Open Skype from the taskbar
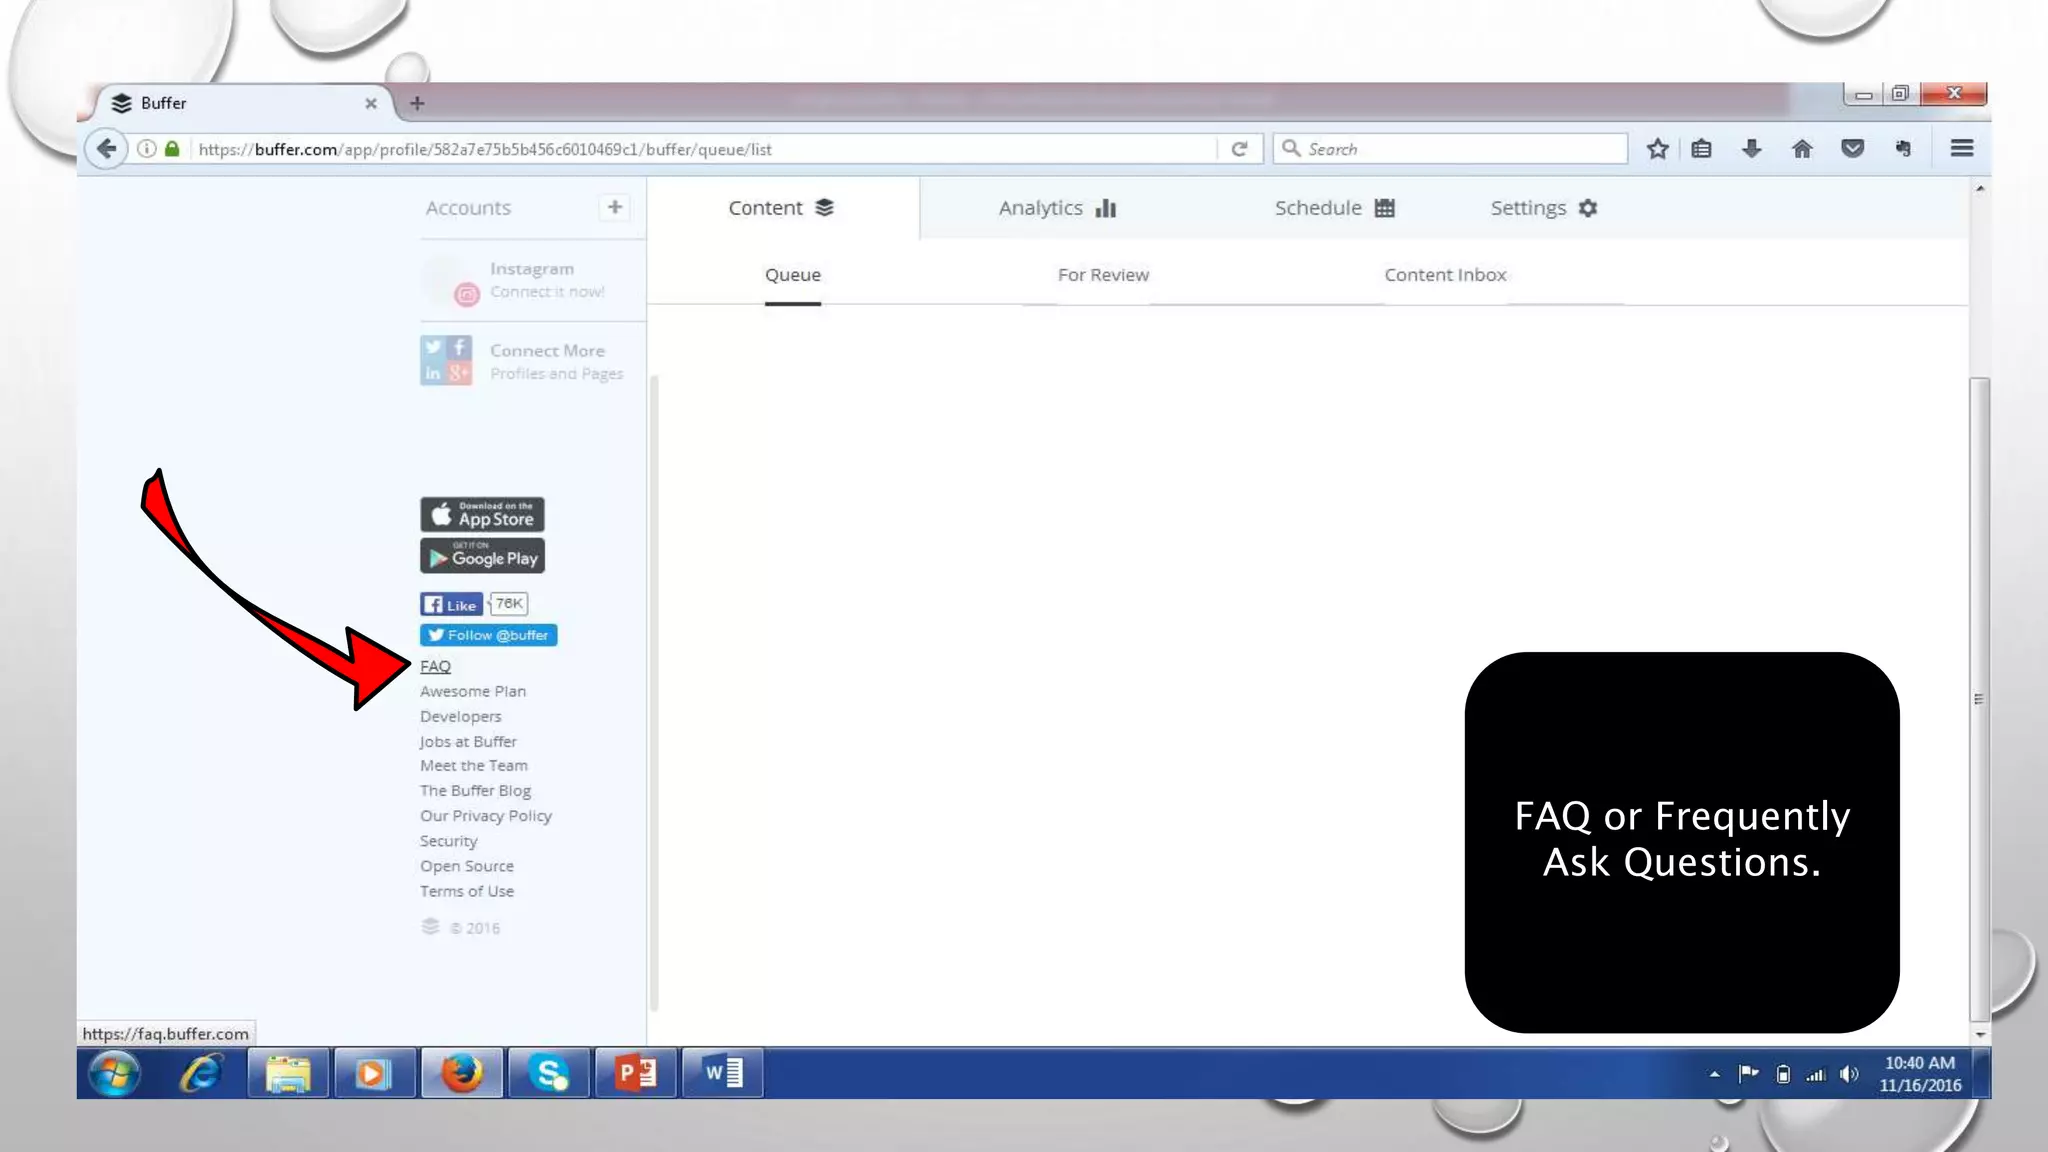The image size is (2048, 1152). (549, 1073)
